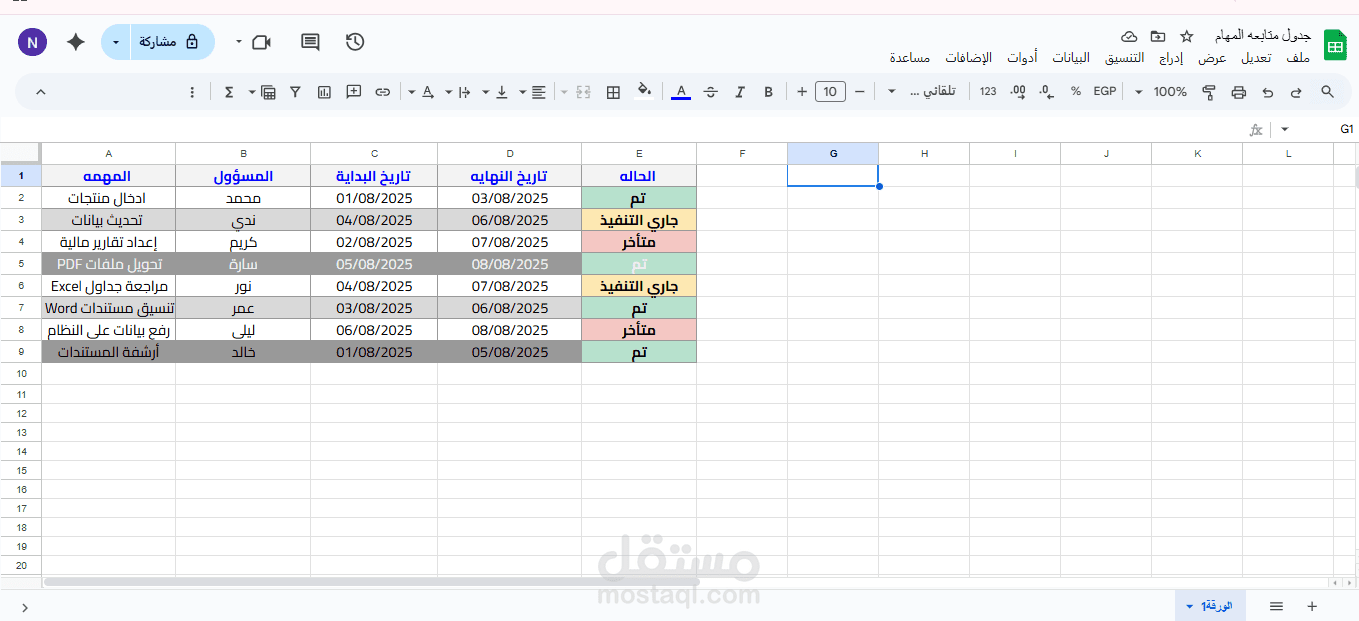This screenshot has width=1359, height=621.
Task: Click the insert comment icon
Action: (353, 92)
